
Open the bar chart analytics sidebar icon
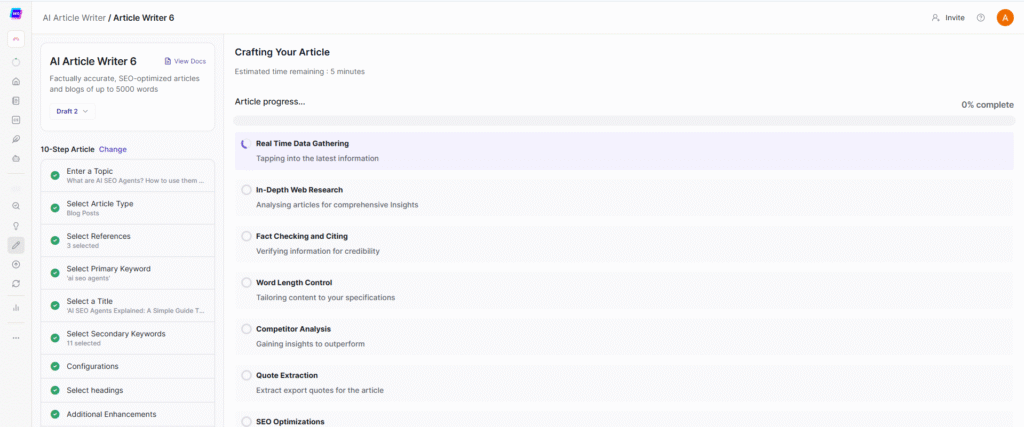tap(16, 308)
